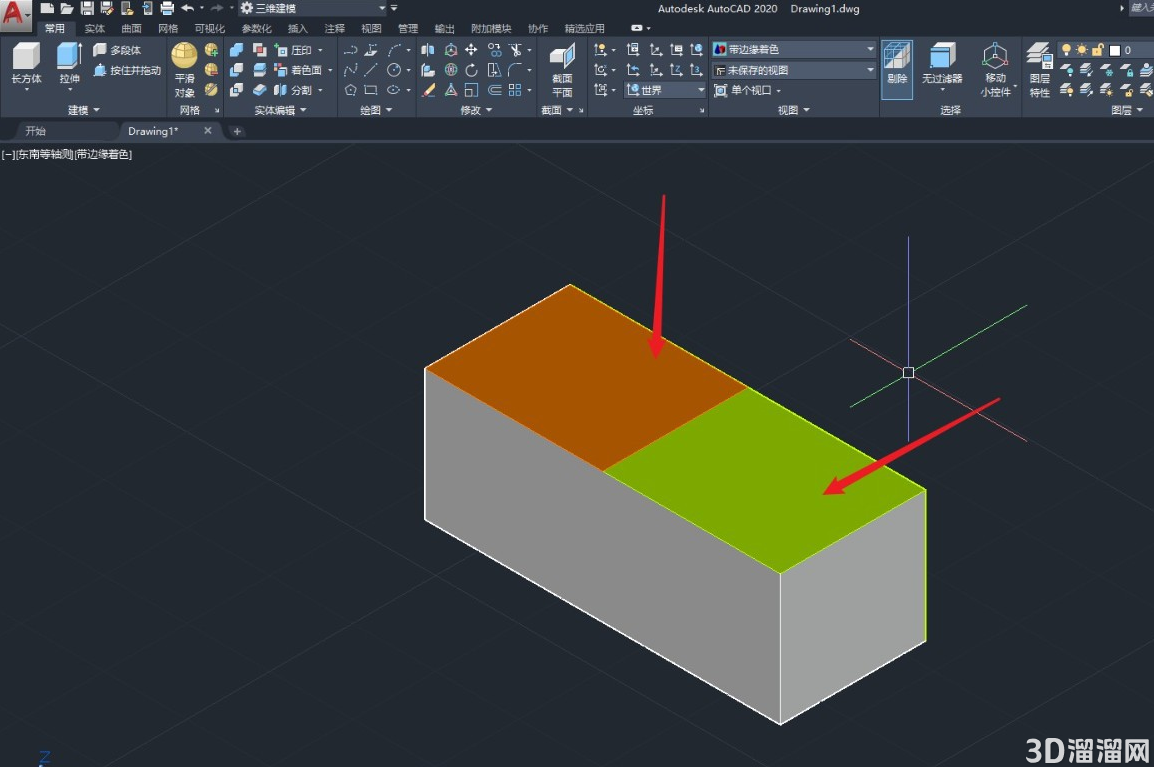Image resolution: width=1154 pixels, height=767 pixels.
Task: Toggle the layer lock padlock icon
Action: [x=1097, y=50]
